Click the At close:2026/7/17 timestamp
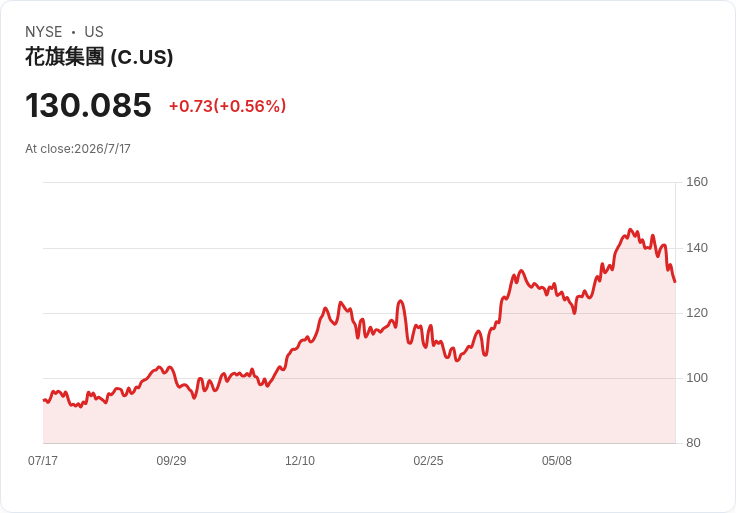The height and width of the screenshot is (513, 736). pyautogui.click(x=78, y=149)
